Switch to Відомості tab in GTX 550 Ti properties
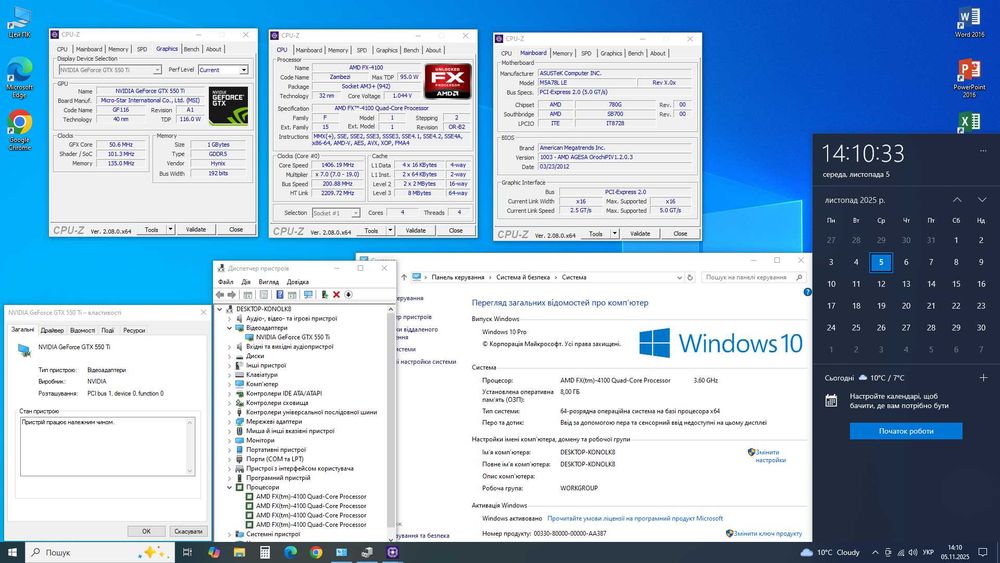This screenshot has width=1000, height=563. tap(82, 330)
